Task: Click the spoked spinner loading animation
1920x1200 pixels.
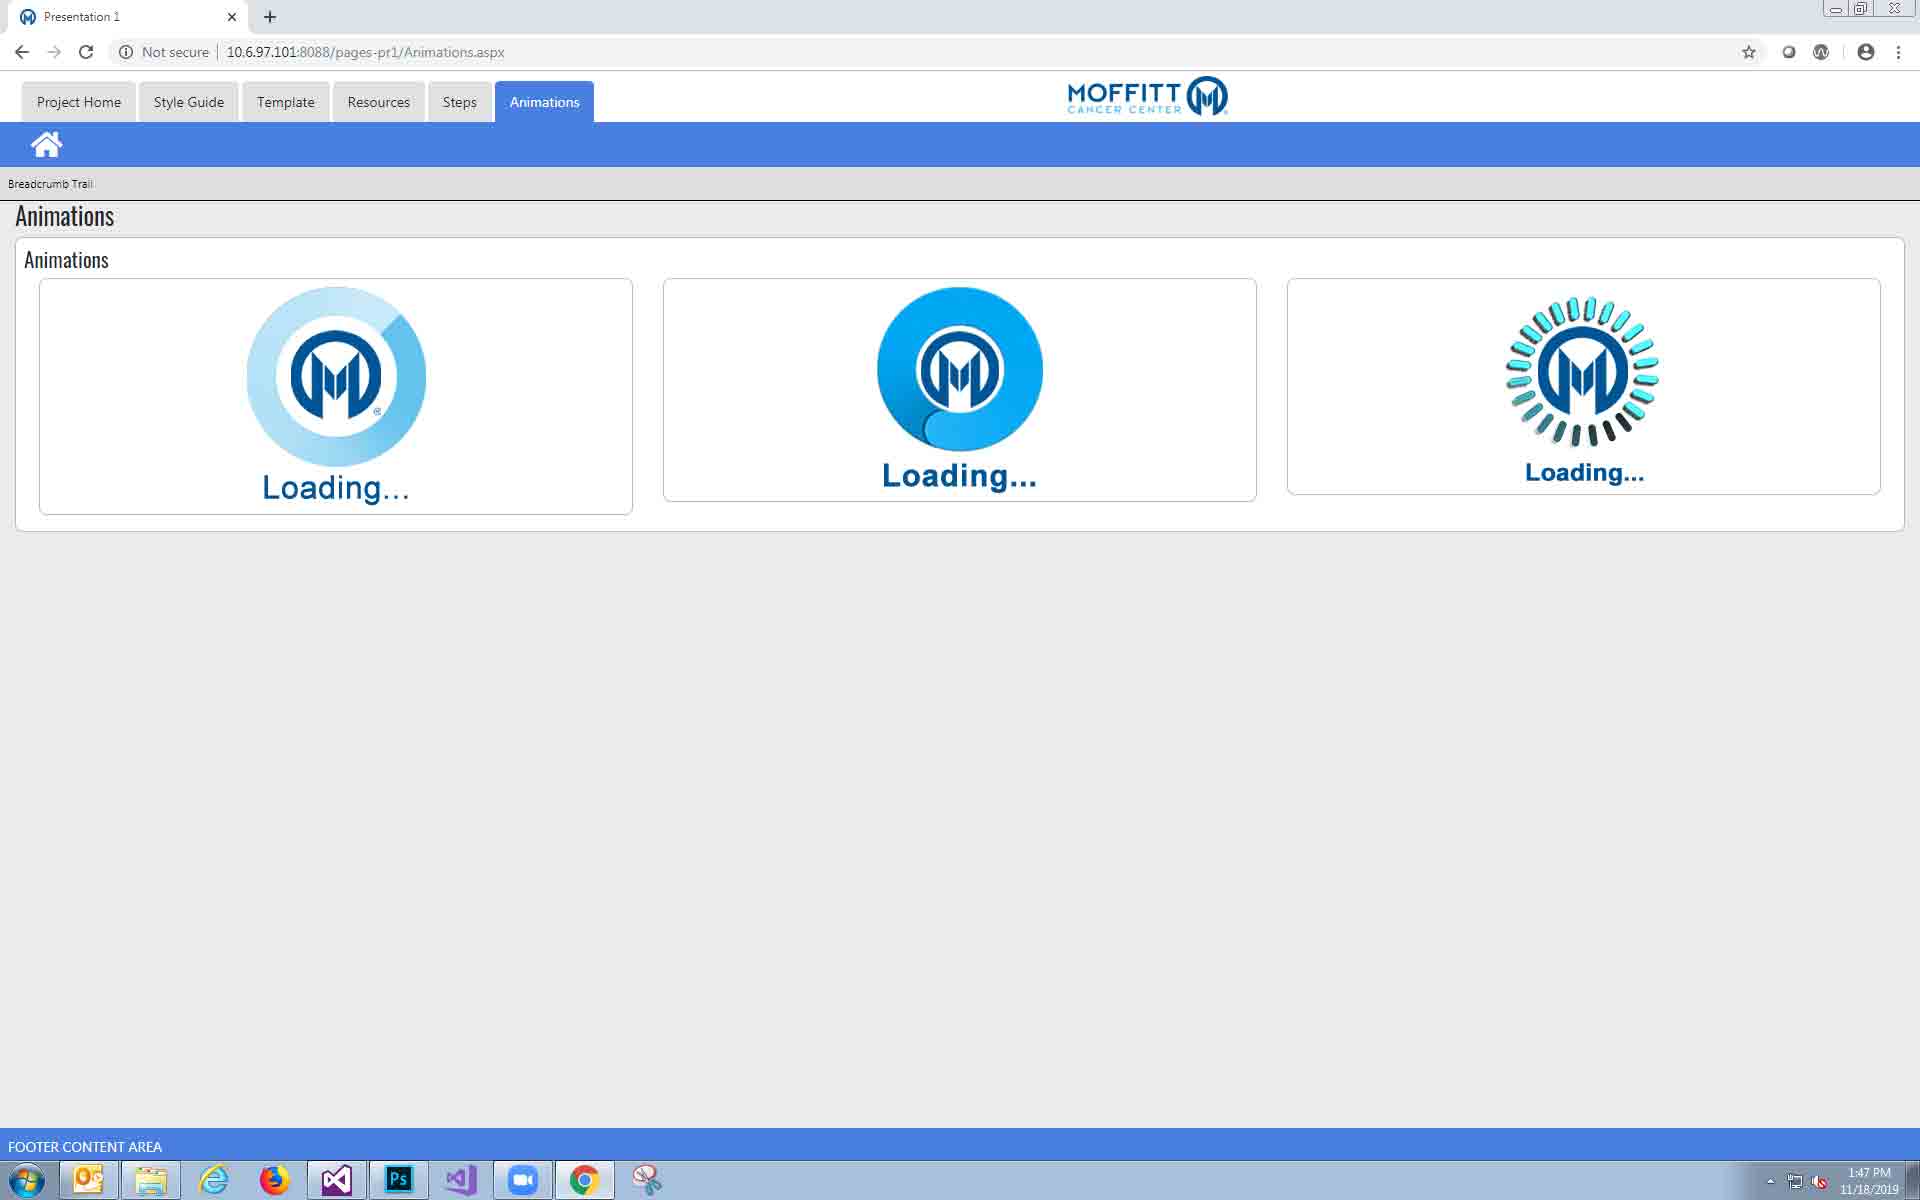Action: click(x=1582, y=372)
